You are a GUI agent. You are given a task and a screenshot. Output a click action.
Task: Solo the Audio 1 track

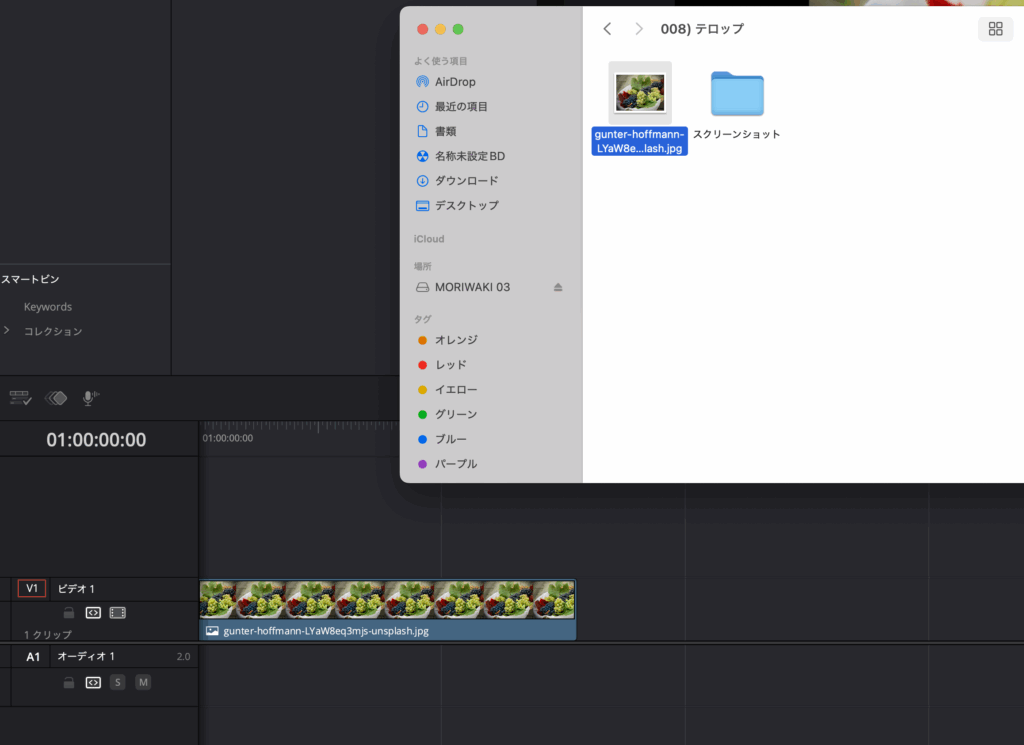point(117,682)
